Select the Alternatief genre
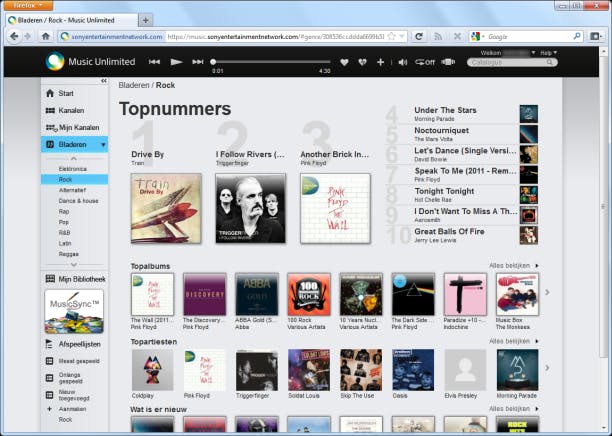This screenshot has width=612, height=436. pyautogui.click(x=72, y=190)
